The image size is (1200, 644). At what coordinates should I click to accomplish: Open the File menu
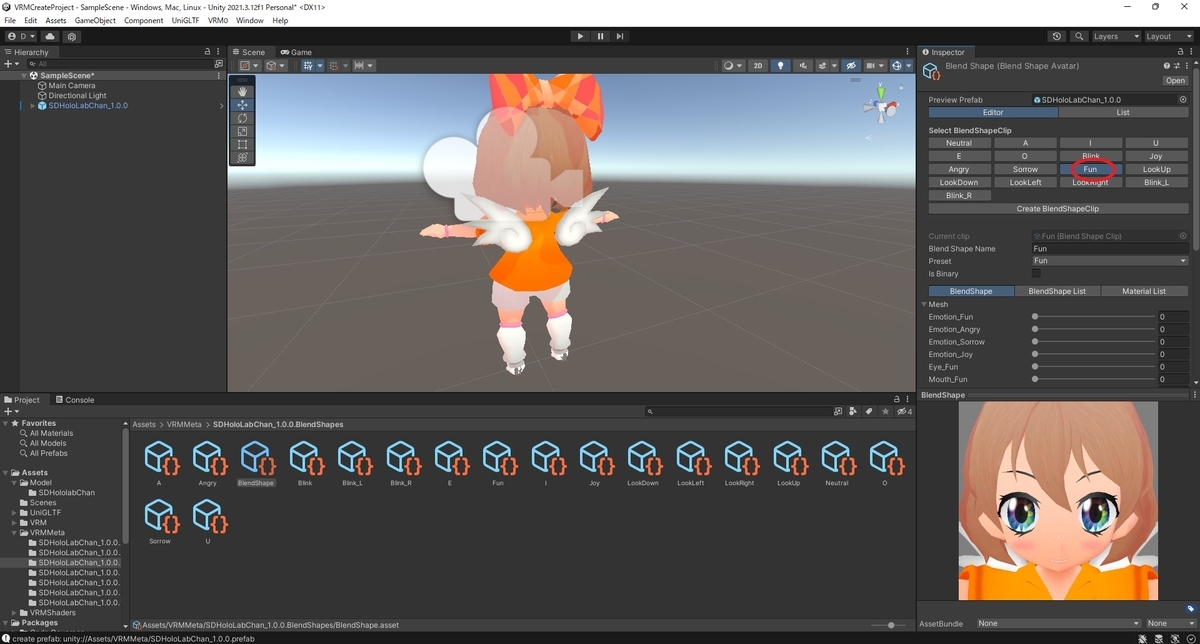(x=11, y=20)
